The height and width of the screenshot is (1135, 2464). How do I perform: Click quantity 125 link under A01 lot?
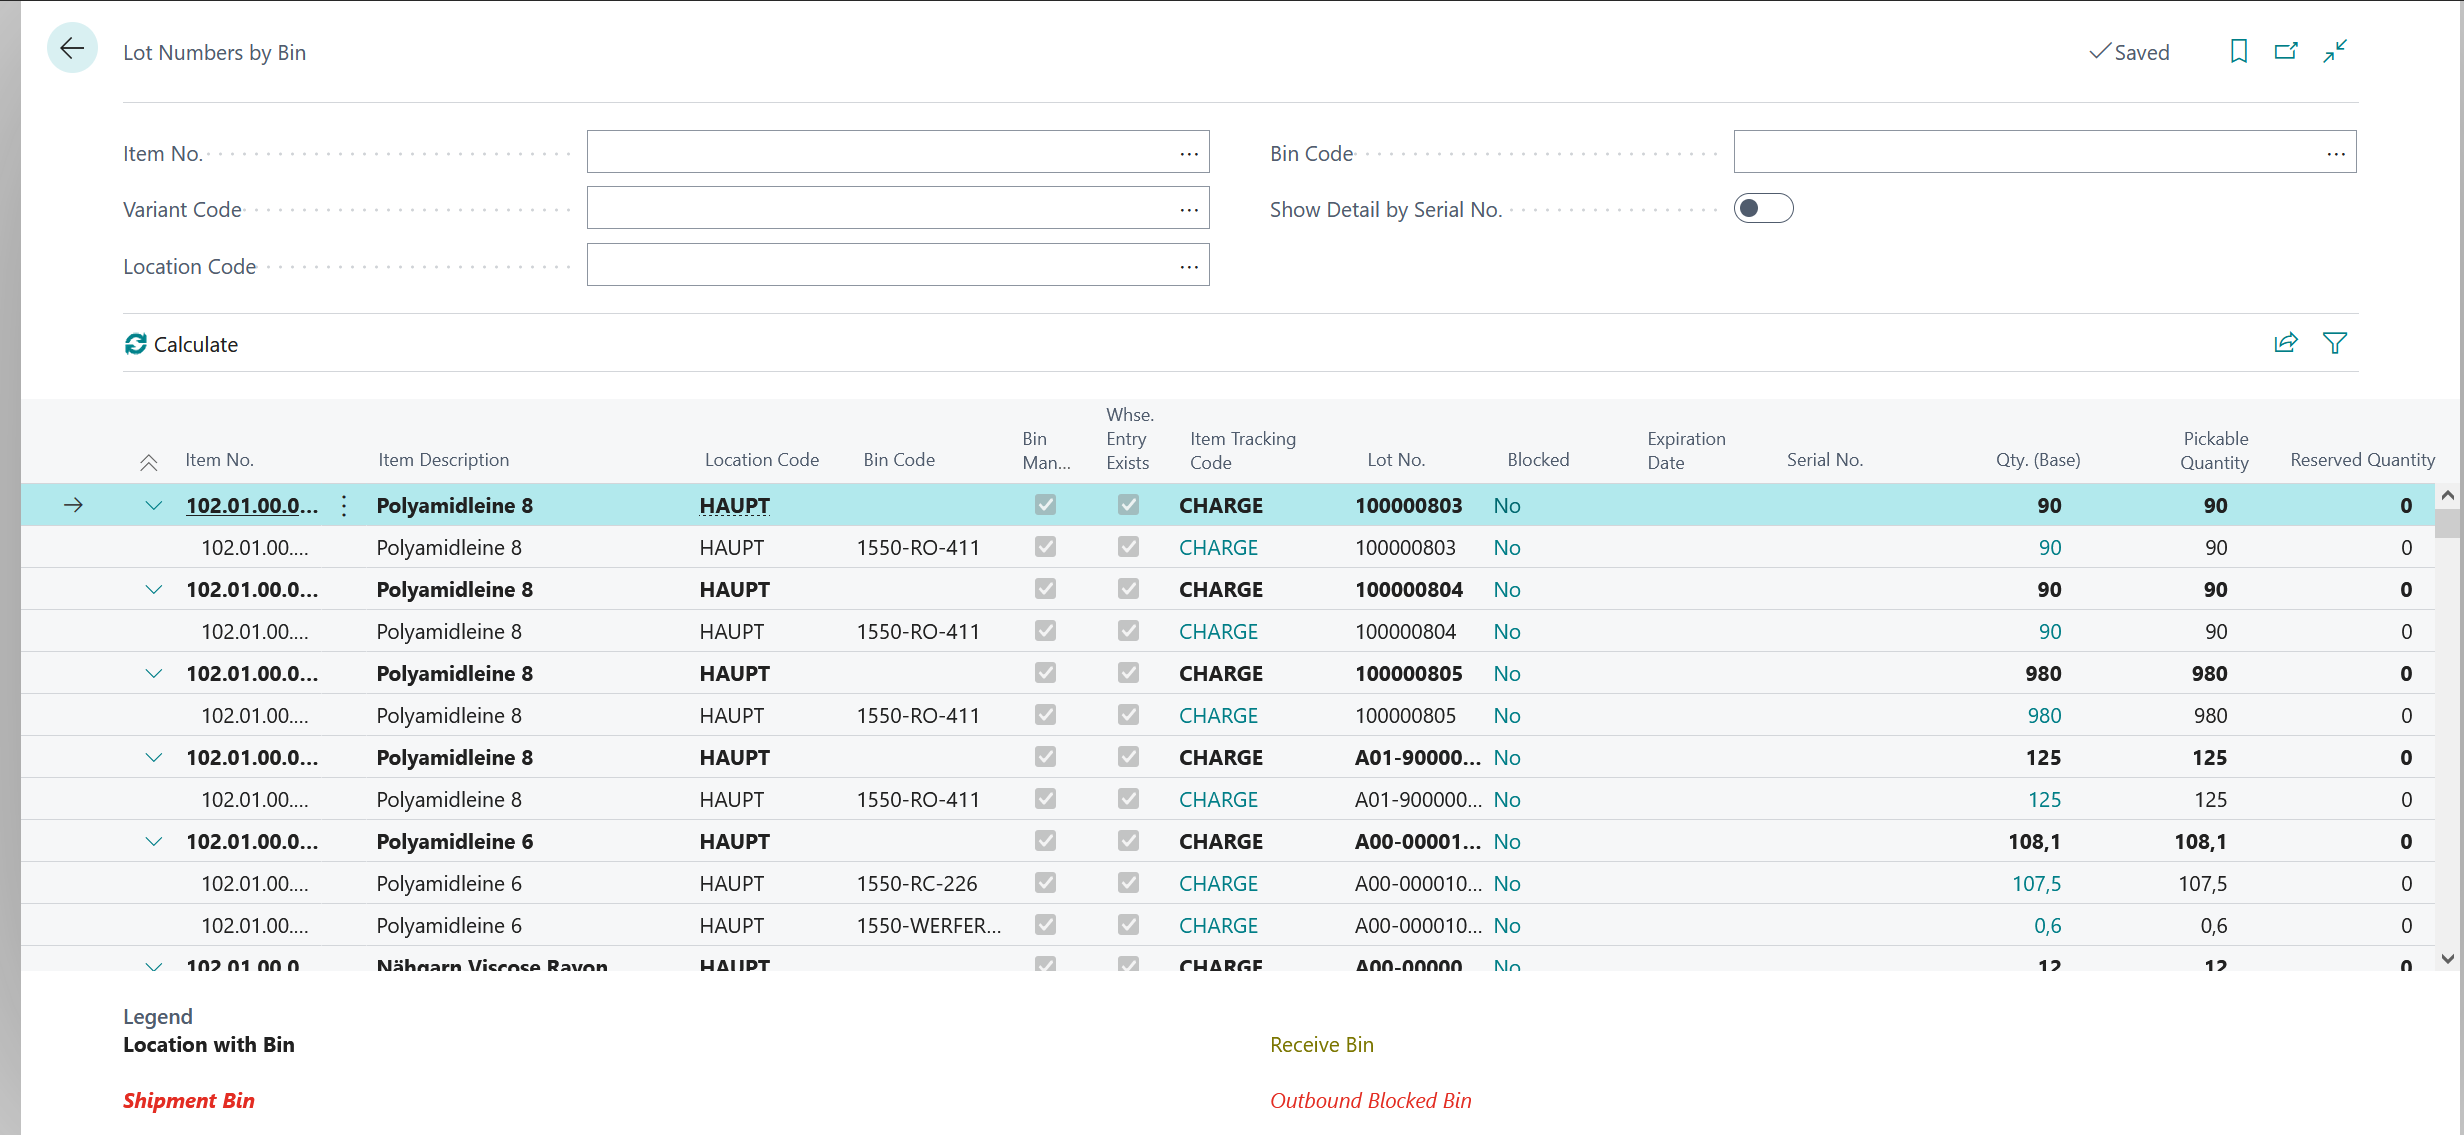(x=2044, y=800)
